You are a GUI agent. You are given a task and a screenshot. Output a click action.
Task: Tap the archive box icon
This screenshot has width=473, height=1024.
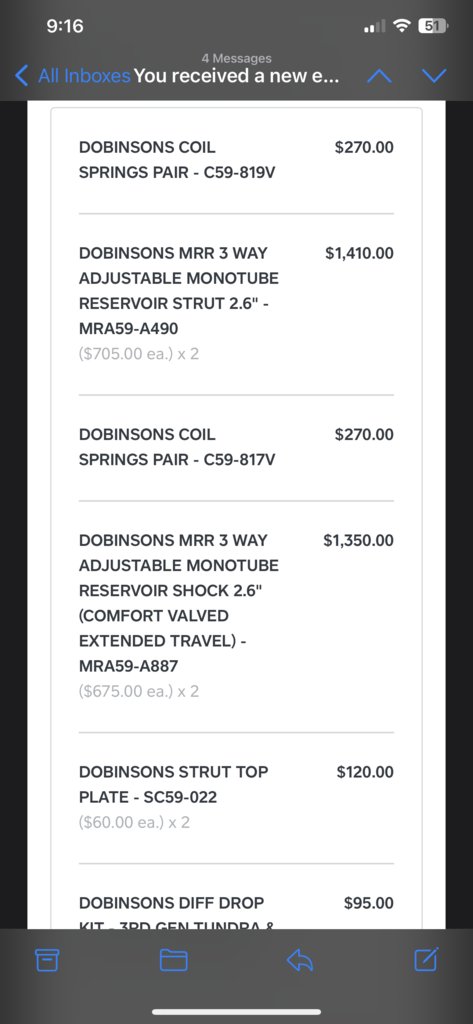point(47,959)
